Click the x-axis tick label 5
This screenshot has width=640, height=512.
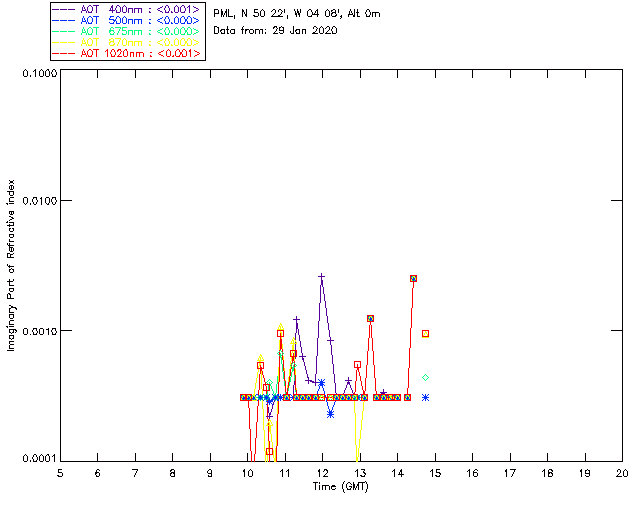coord(60,474)
